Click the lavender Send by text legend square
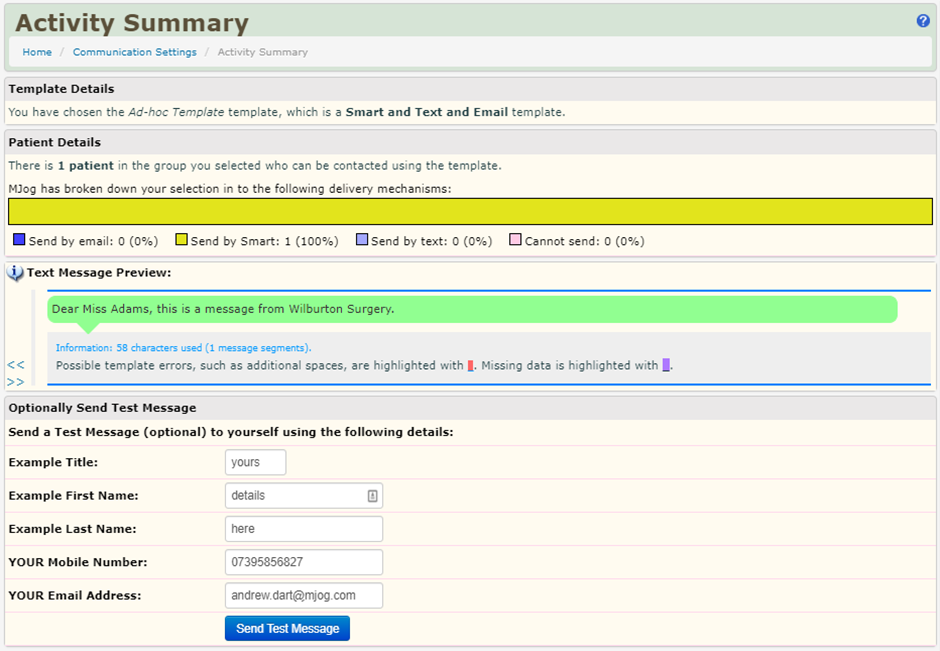 click(362, 240)
